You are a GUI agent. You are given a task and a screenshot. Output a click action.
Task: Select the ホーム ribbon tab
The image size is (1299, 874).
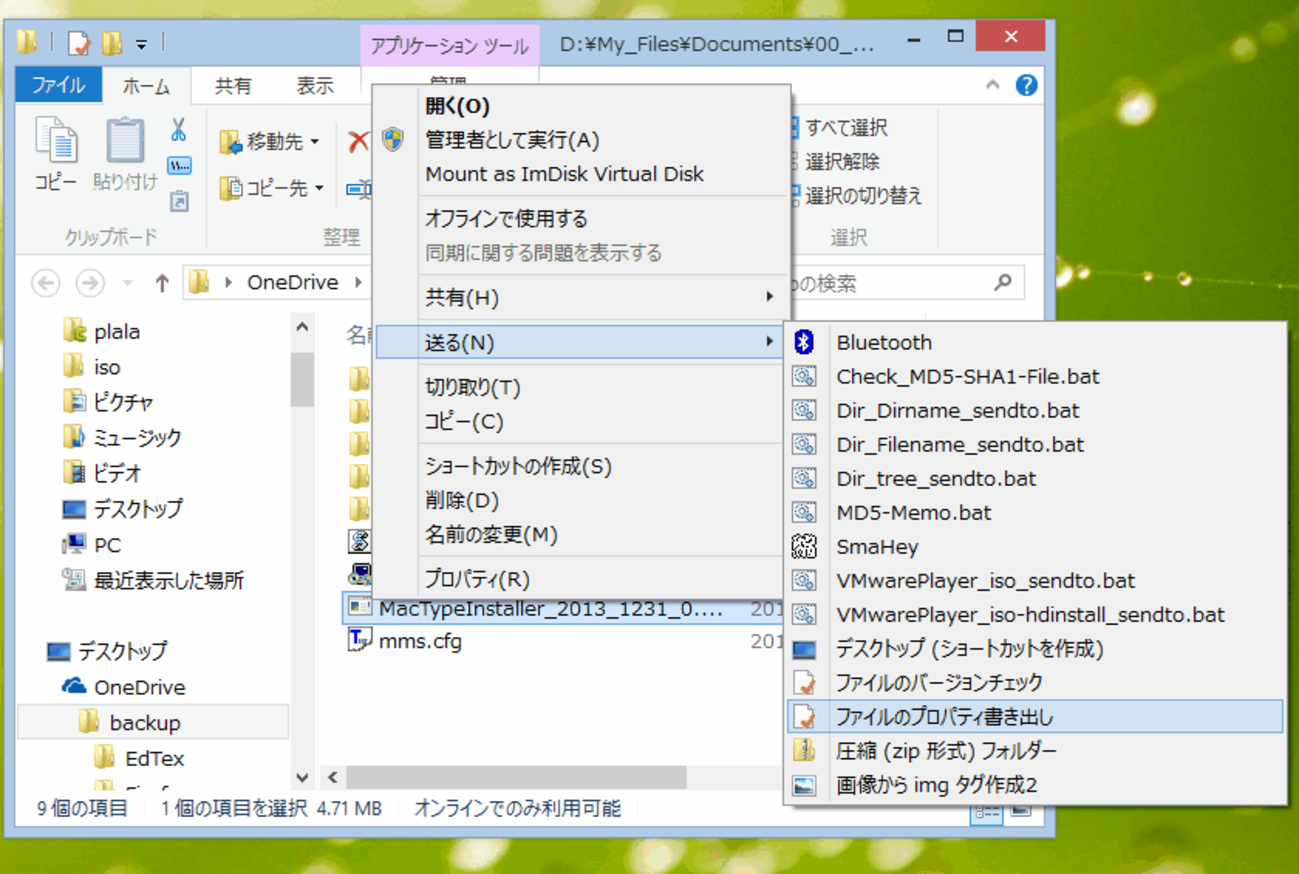146,86
